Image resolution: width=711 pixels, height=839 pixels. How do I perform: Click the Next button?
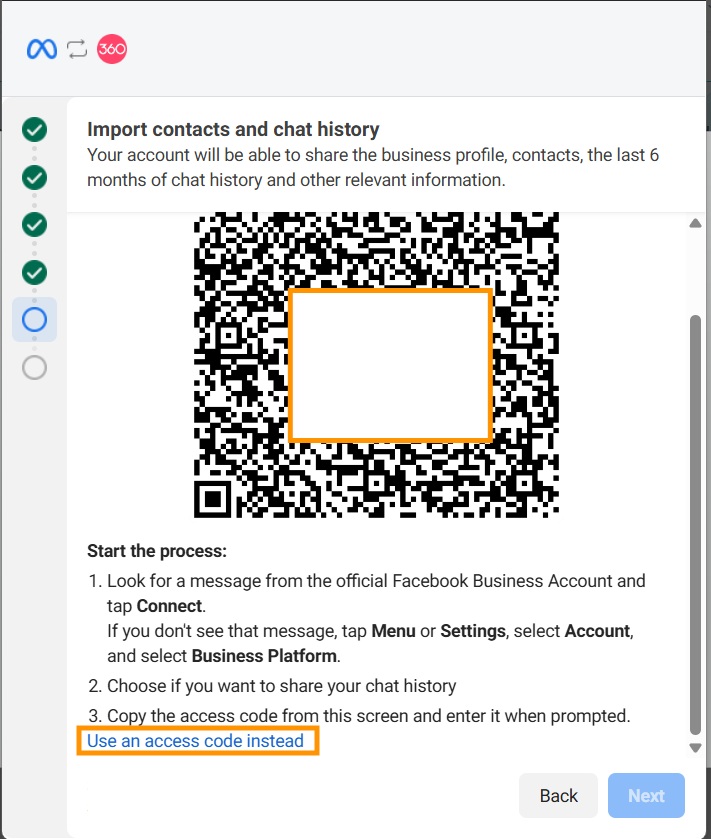coord(646,796)
